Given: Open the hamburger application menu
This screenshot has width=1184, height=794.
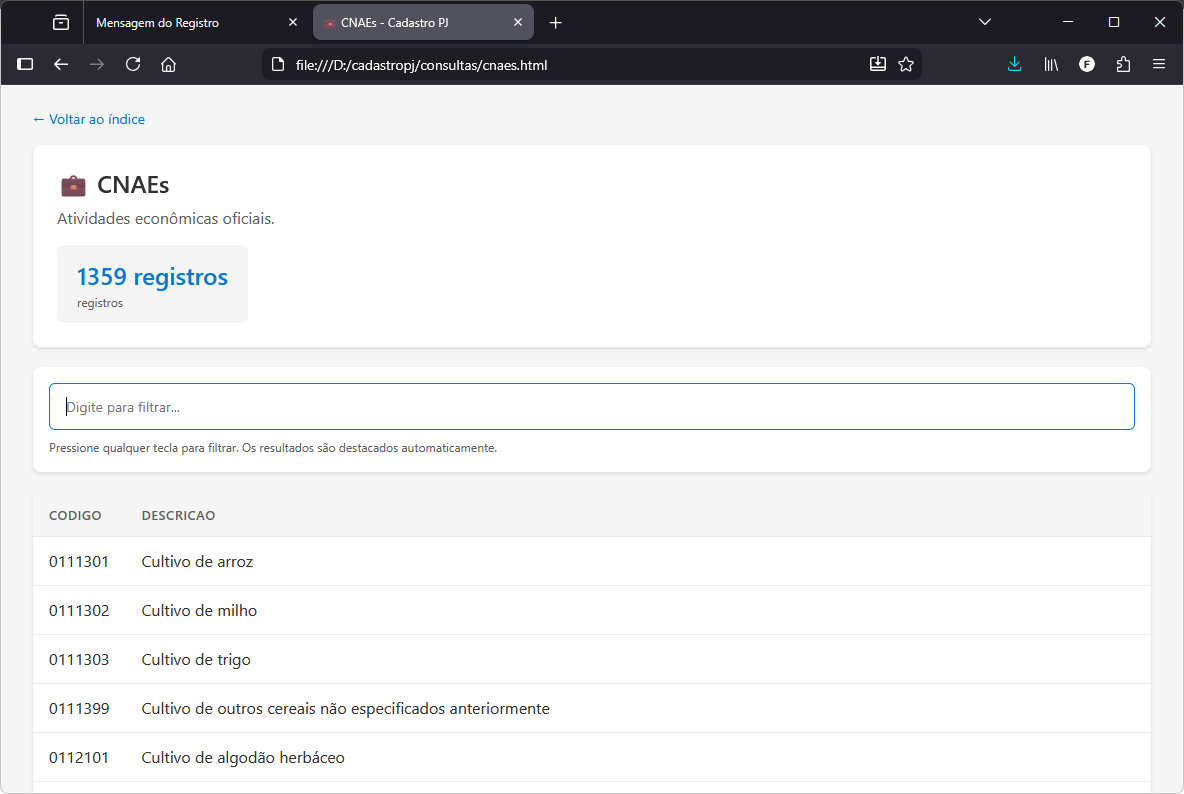Looking at the screenshot, I should click(1159, 64).
